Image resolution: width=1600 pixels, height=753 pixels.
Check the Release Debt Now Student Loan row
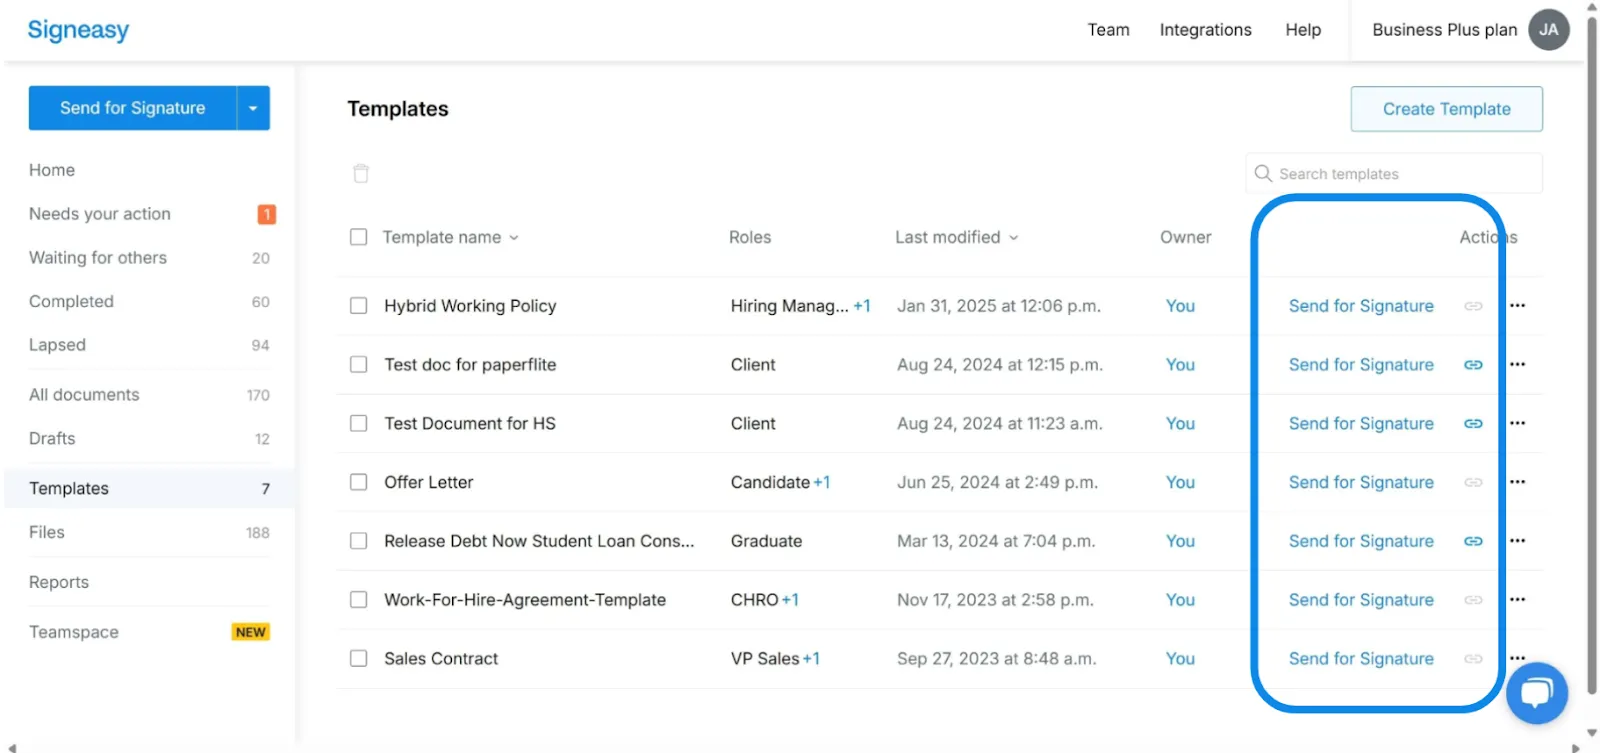358,541
